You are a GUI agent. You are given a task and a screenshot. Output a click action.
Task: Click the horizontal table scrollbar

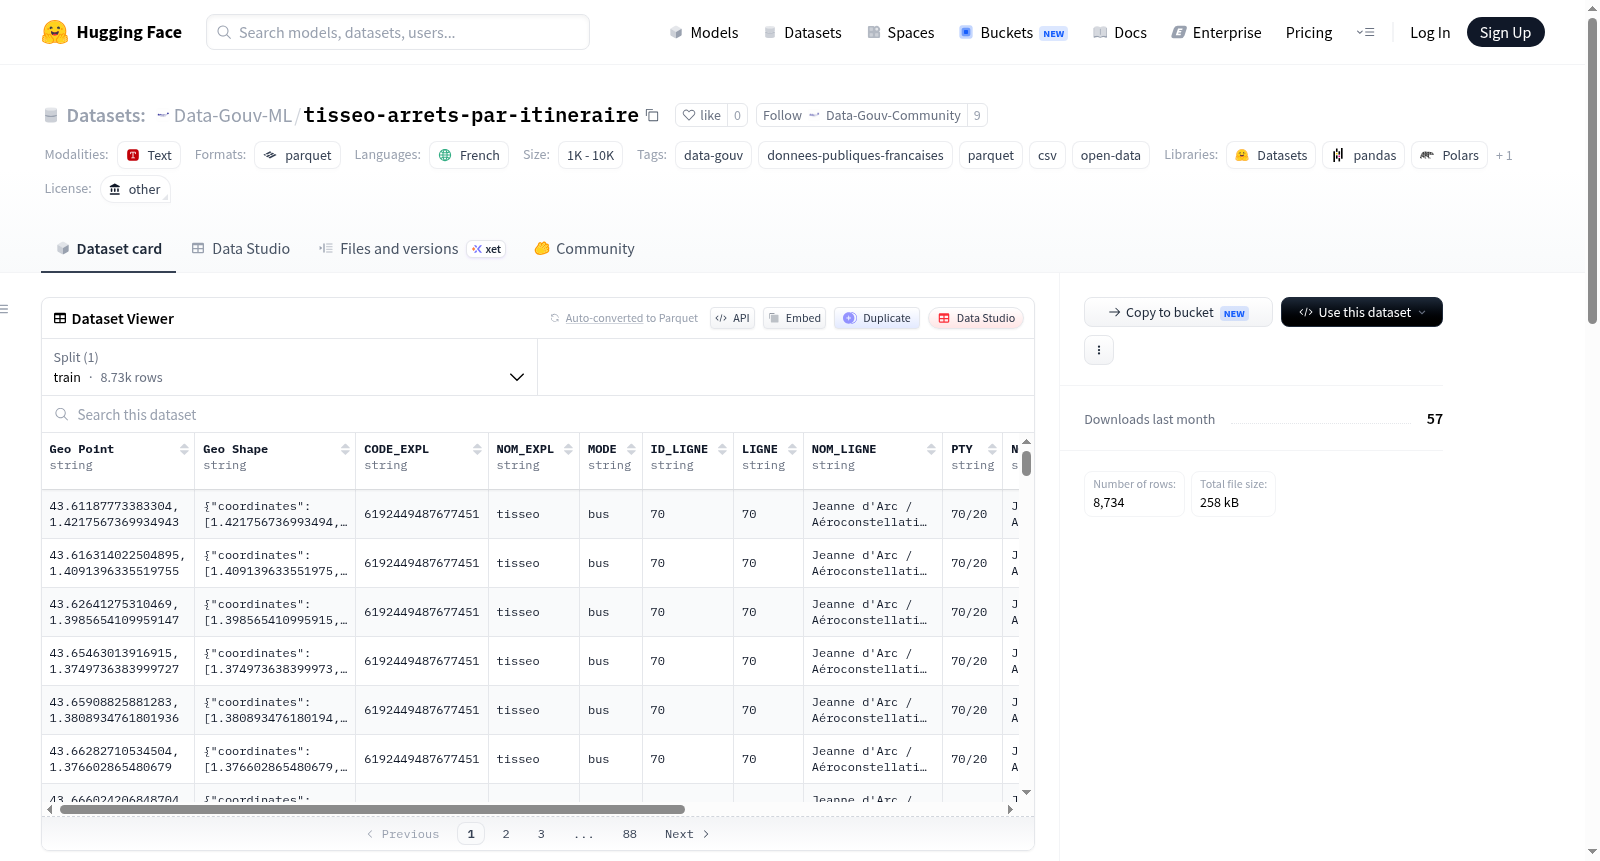tap(372, 809)
